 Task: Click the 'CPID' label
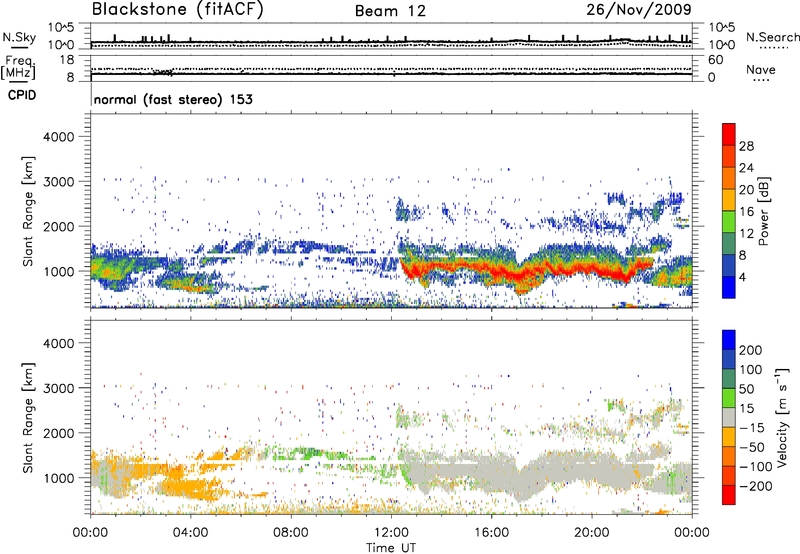tap(22, 95)
